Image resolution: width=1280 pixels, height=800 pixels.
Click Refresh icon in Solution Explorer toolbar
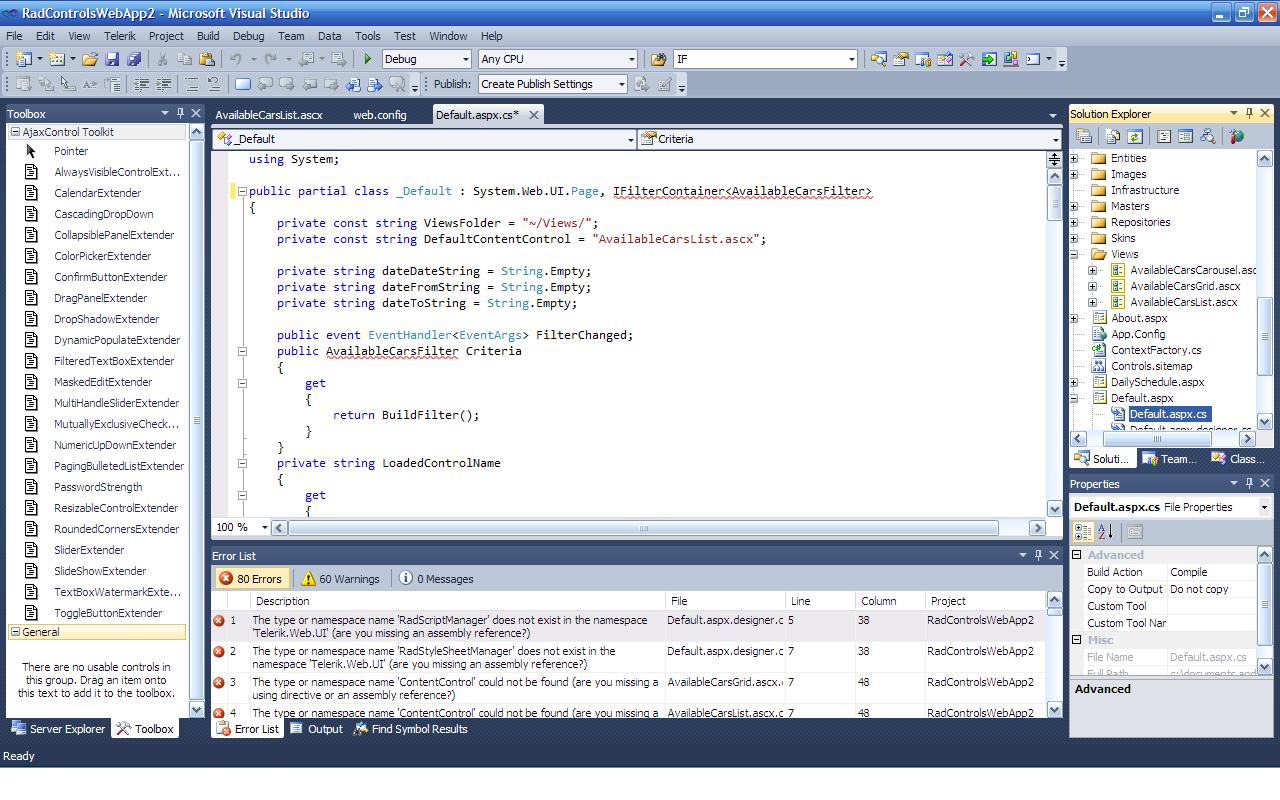(1135, 137)
